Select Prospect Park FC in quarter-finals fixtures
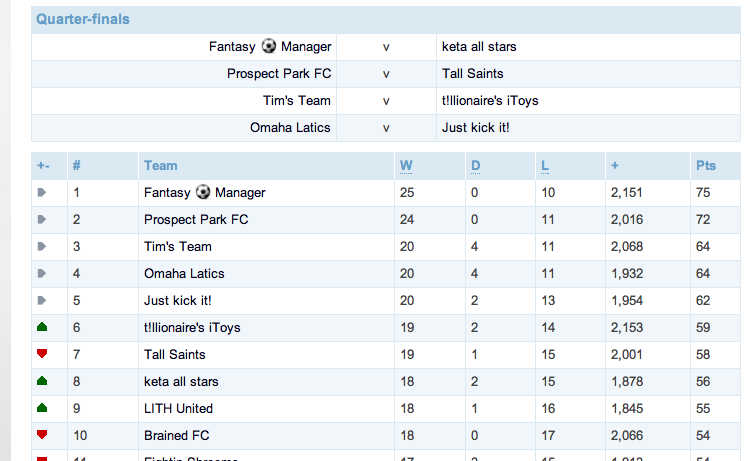Viewport: 747px width, 461px height. (279, 73)
